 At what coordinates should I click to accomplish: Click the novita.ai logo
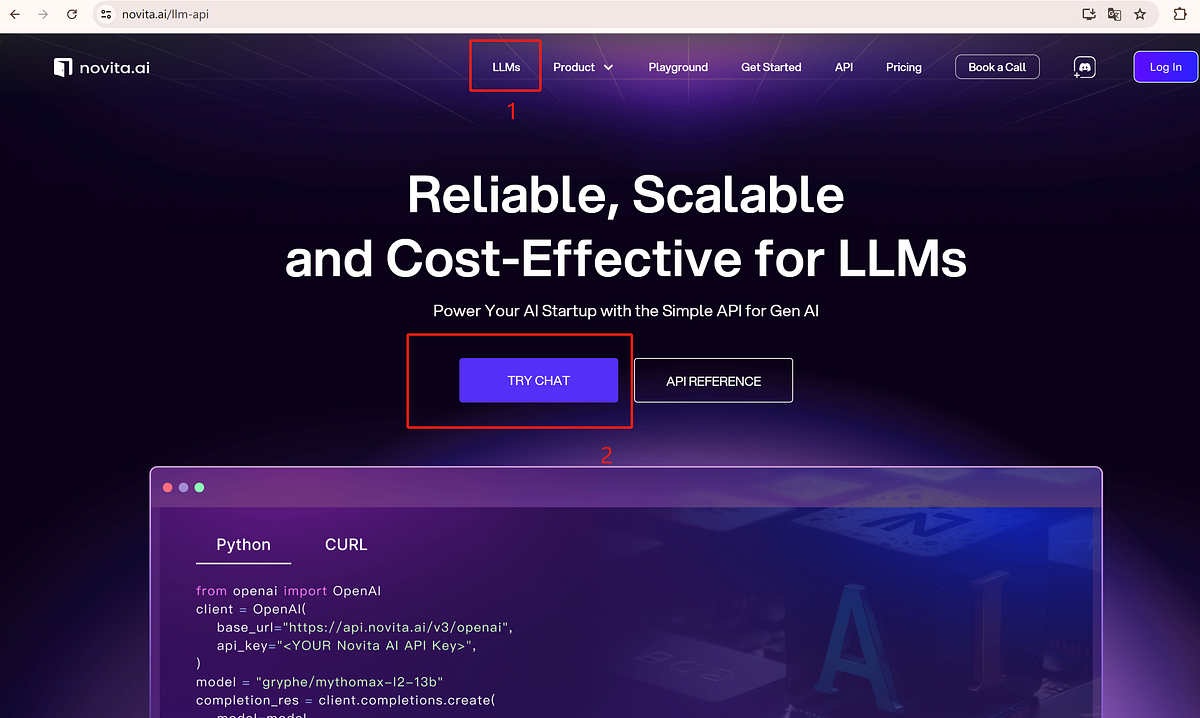coord(102,67)
